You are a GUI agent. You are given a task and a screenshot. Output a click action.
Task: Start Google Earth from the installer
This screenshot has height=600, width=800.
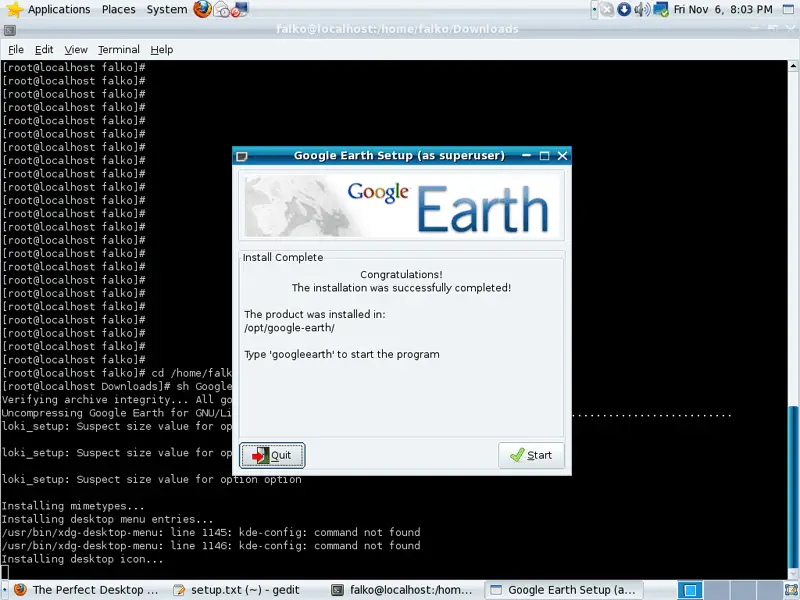point(531,455)
